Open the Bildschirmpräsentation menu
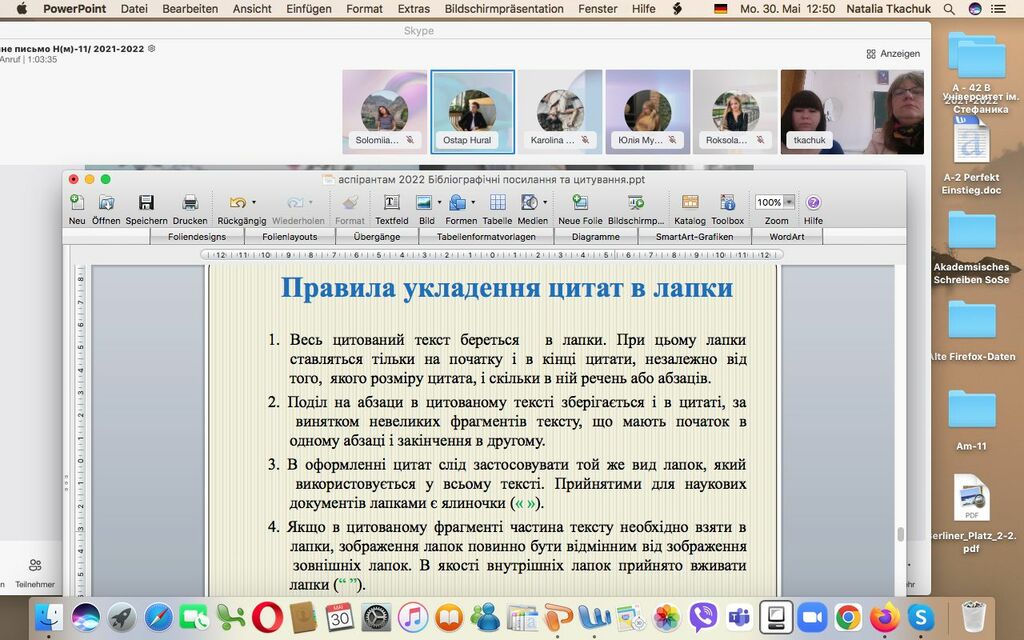 [x=504, y=9]
